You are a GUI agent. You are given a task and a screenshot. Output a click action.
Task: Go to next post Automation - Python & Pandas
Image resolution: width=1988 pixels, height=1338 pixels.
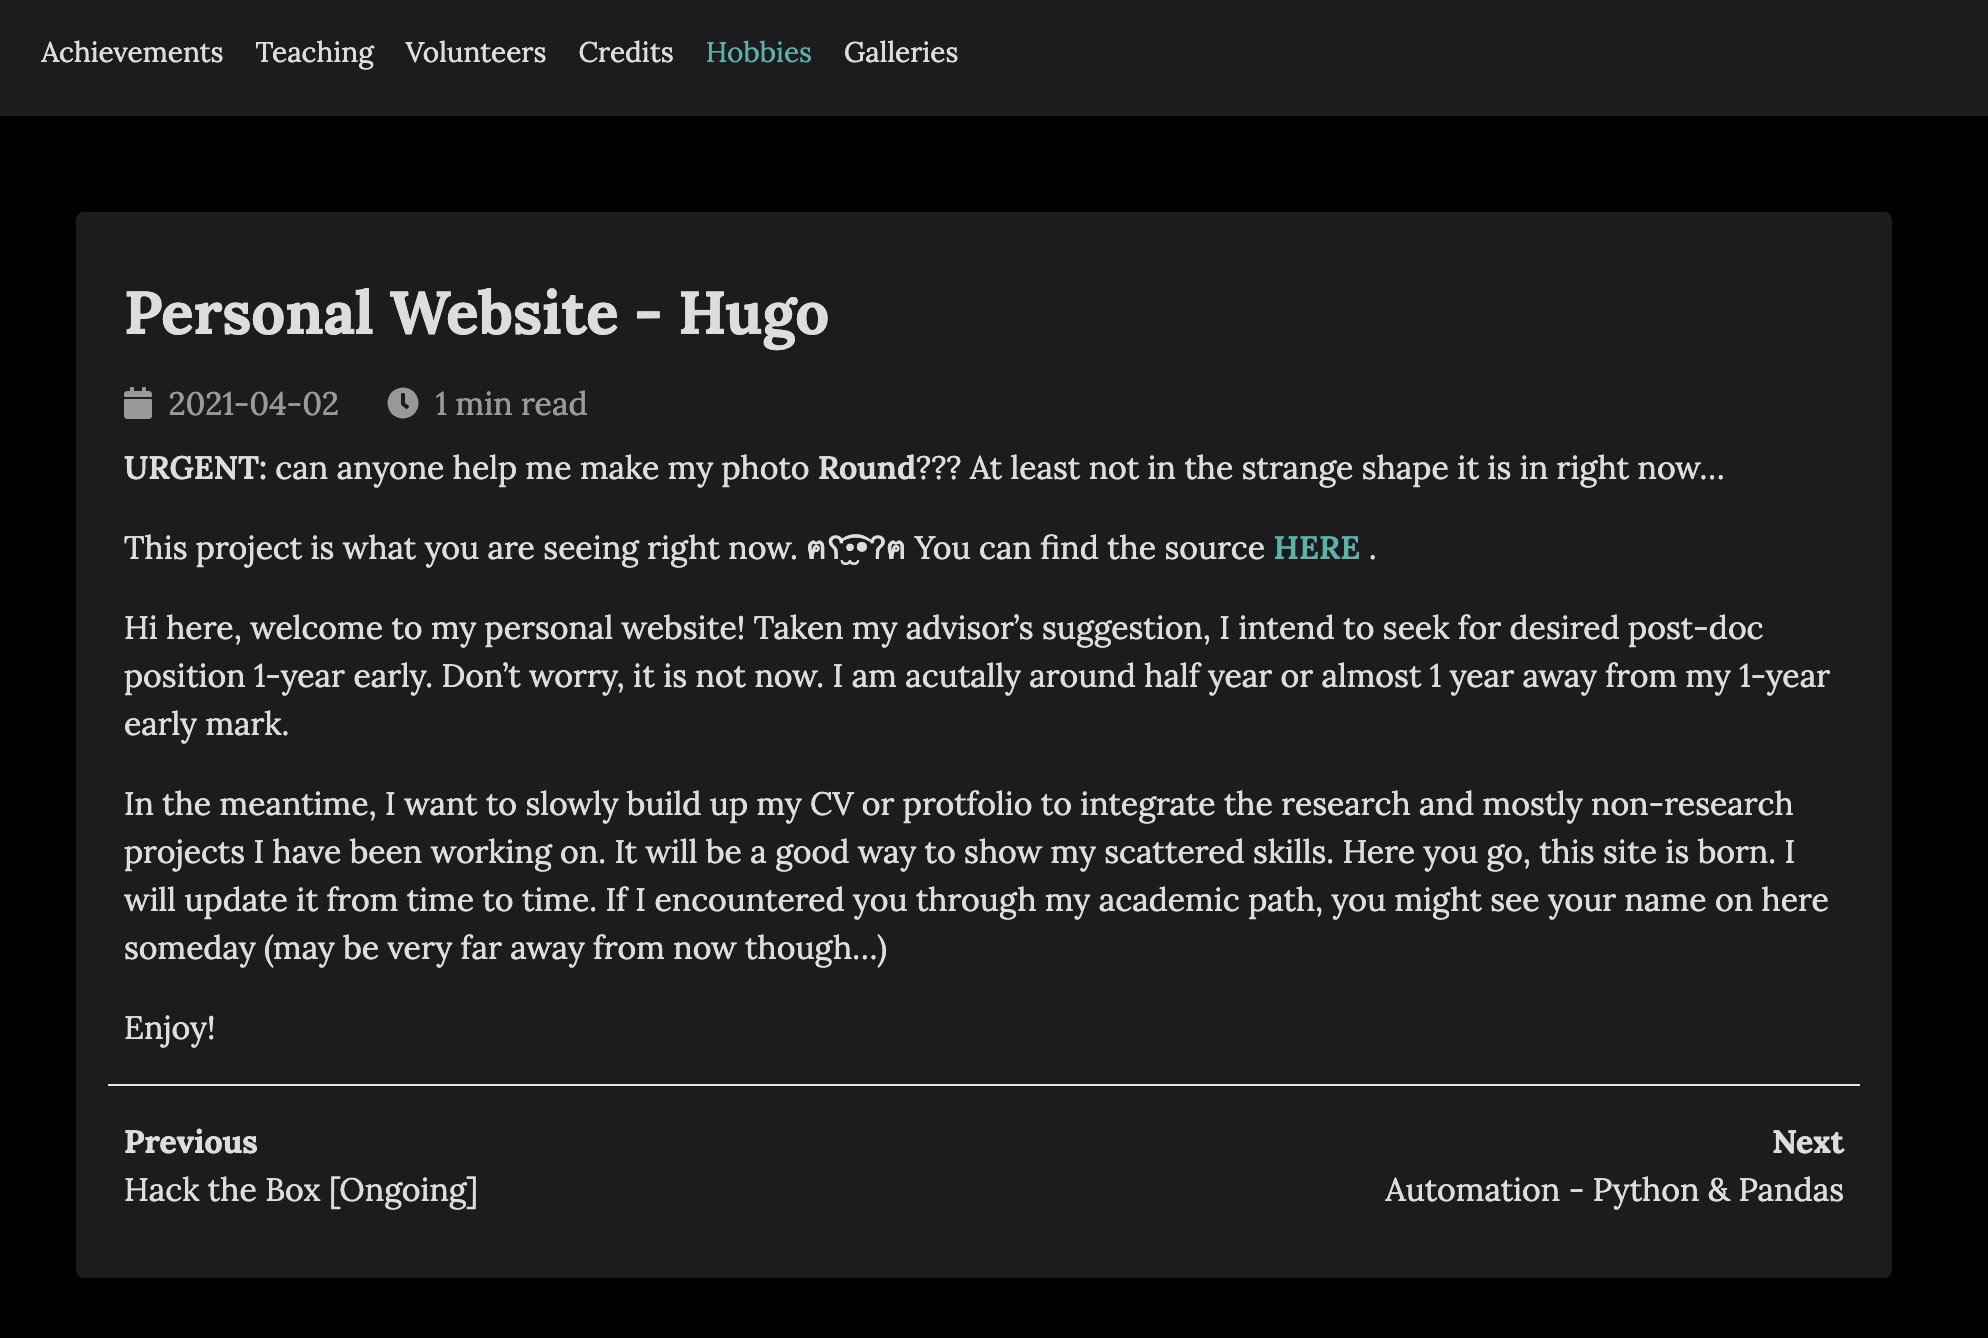tap(1613, 1190)
